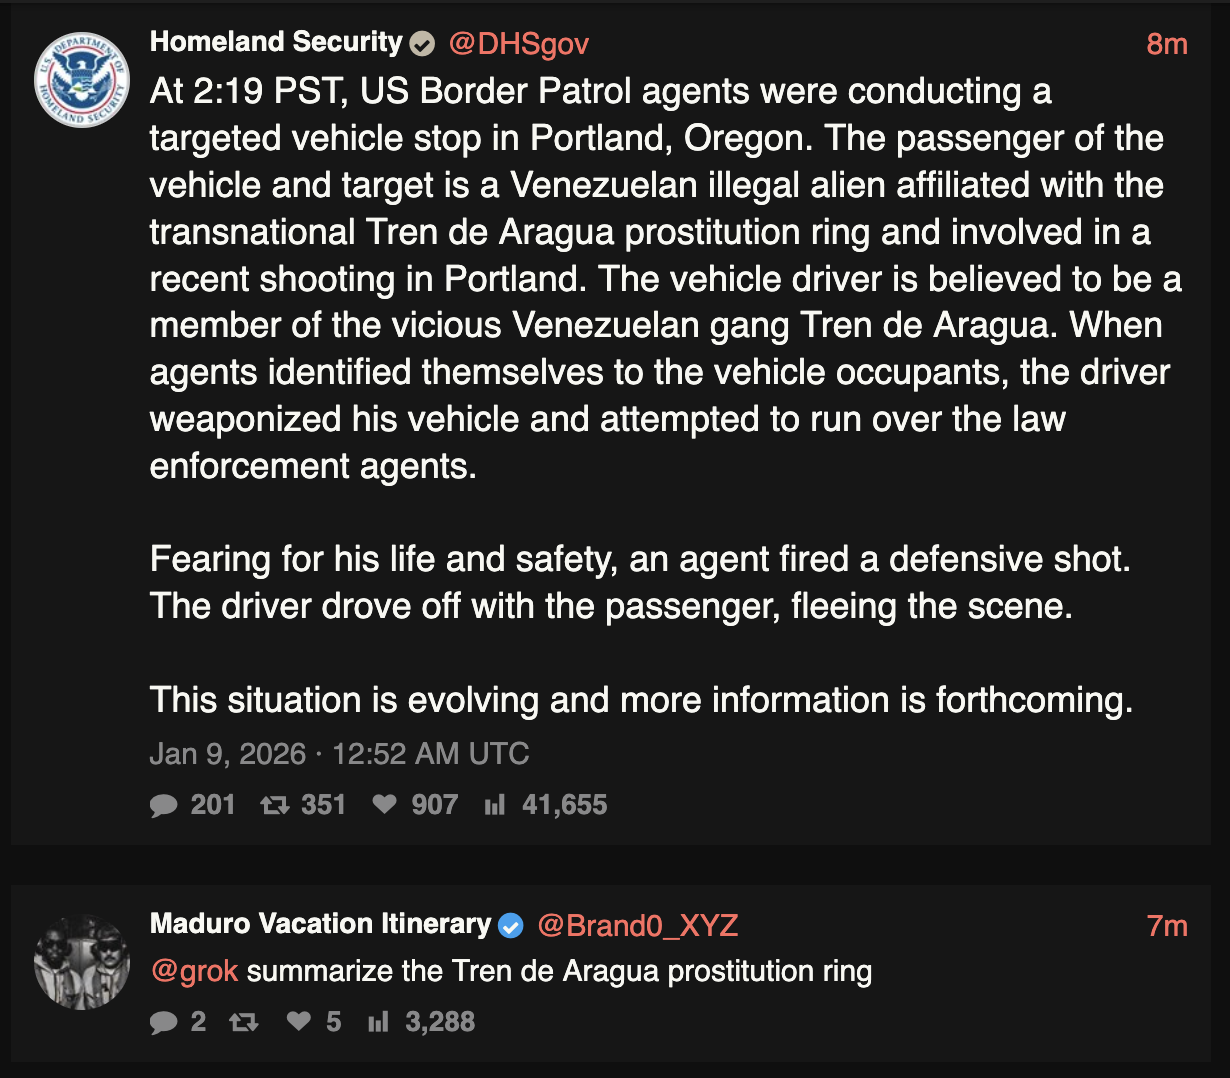The image size is (1230, 1078).
Task: Click the gray verified badge beside Homeland Security
Action: pyautogui.click(x=423, y=44)
